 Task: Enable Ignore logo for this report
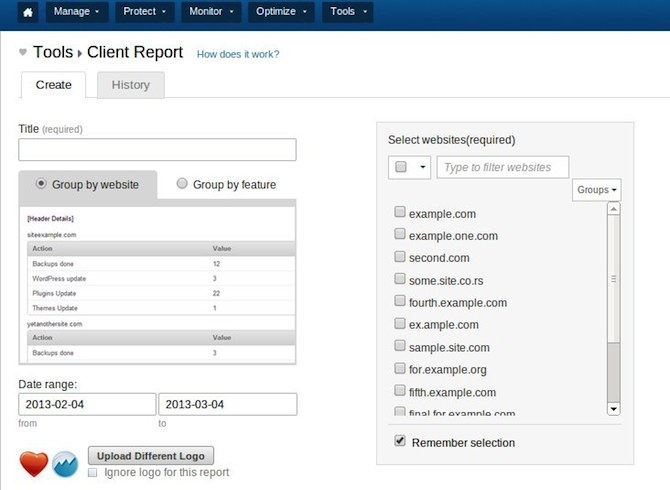point(93,473)
